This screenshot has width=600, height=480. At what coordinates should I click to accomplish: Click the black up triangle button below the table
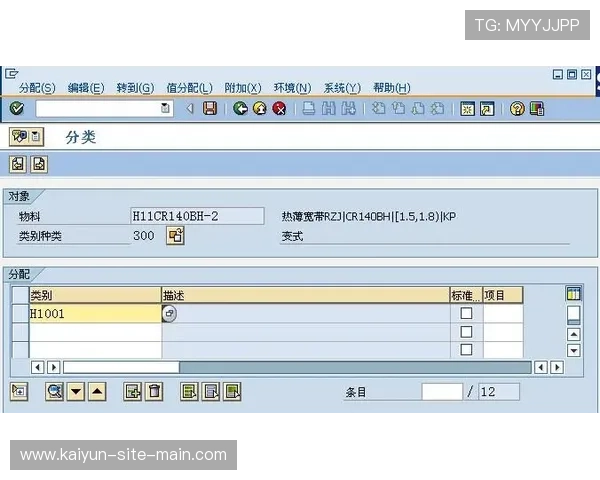[97, 392]
